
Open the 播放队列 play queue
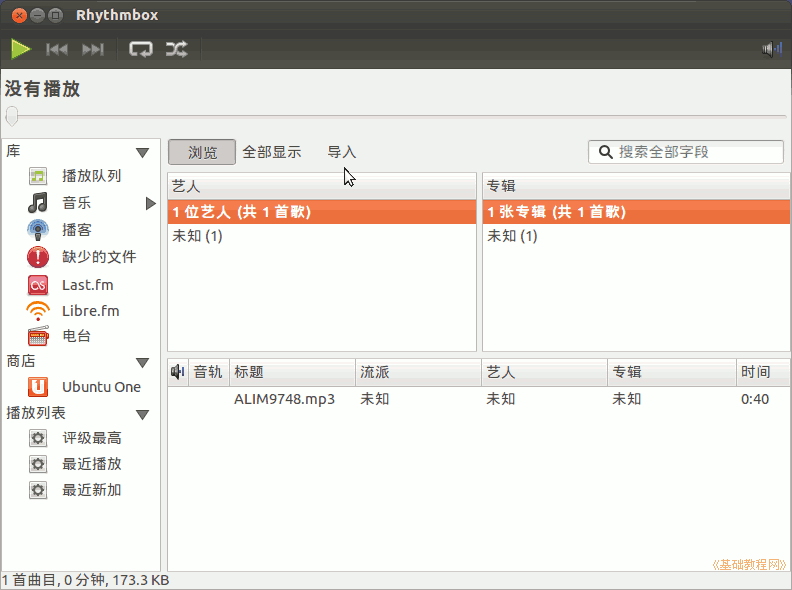[x=91, y=176]
